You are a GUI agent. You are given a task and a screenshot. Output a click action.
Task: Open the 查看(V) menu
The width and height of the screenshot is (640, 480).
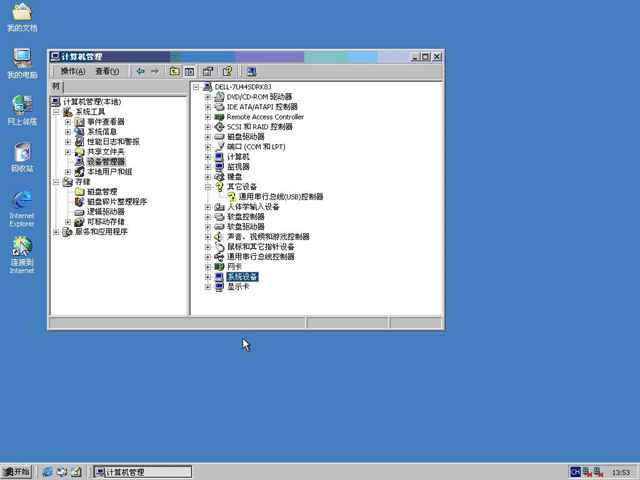tap(107, 71)
